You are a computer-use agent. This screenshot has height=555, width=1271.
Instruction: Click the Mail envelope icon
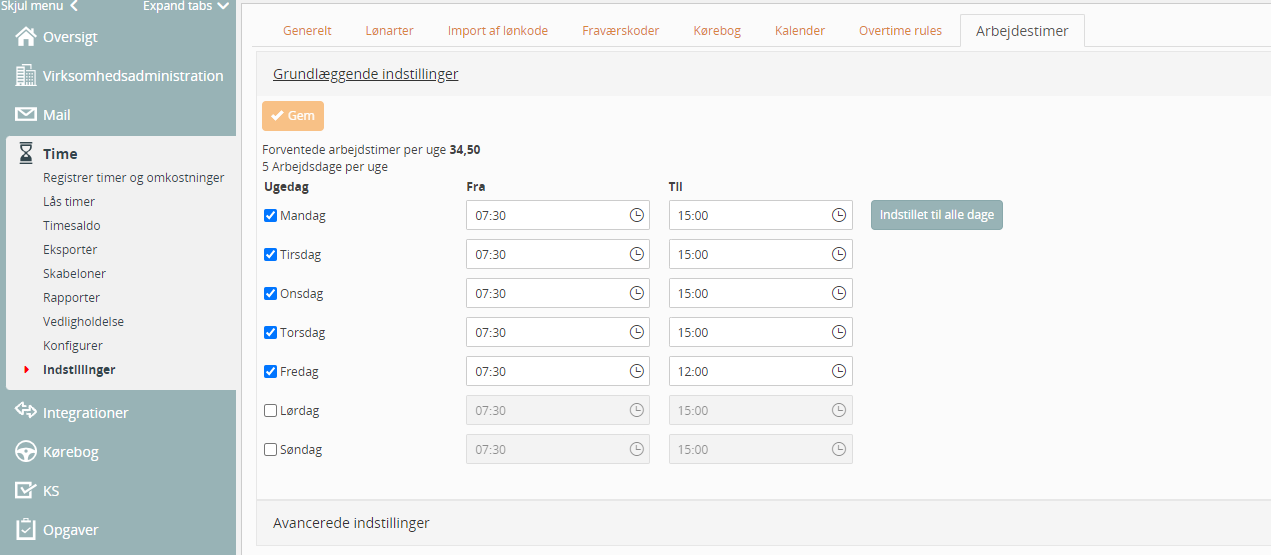(x=26, y=115)
